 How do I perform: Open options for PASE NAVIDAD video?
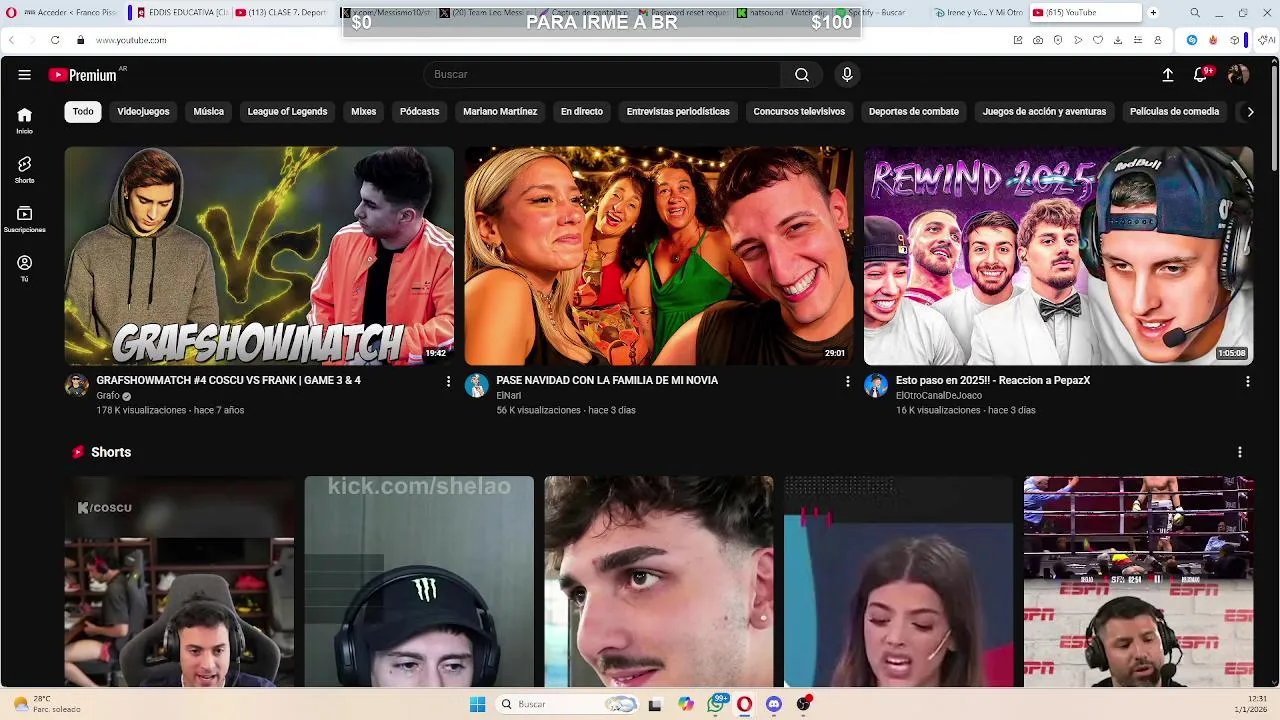coord(847,382)
